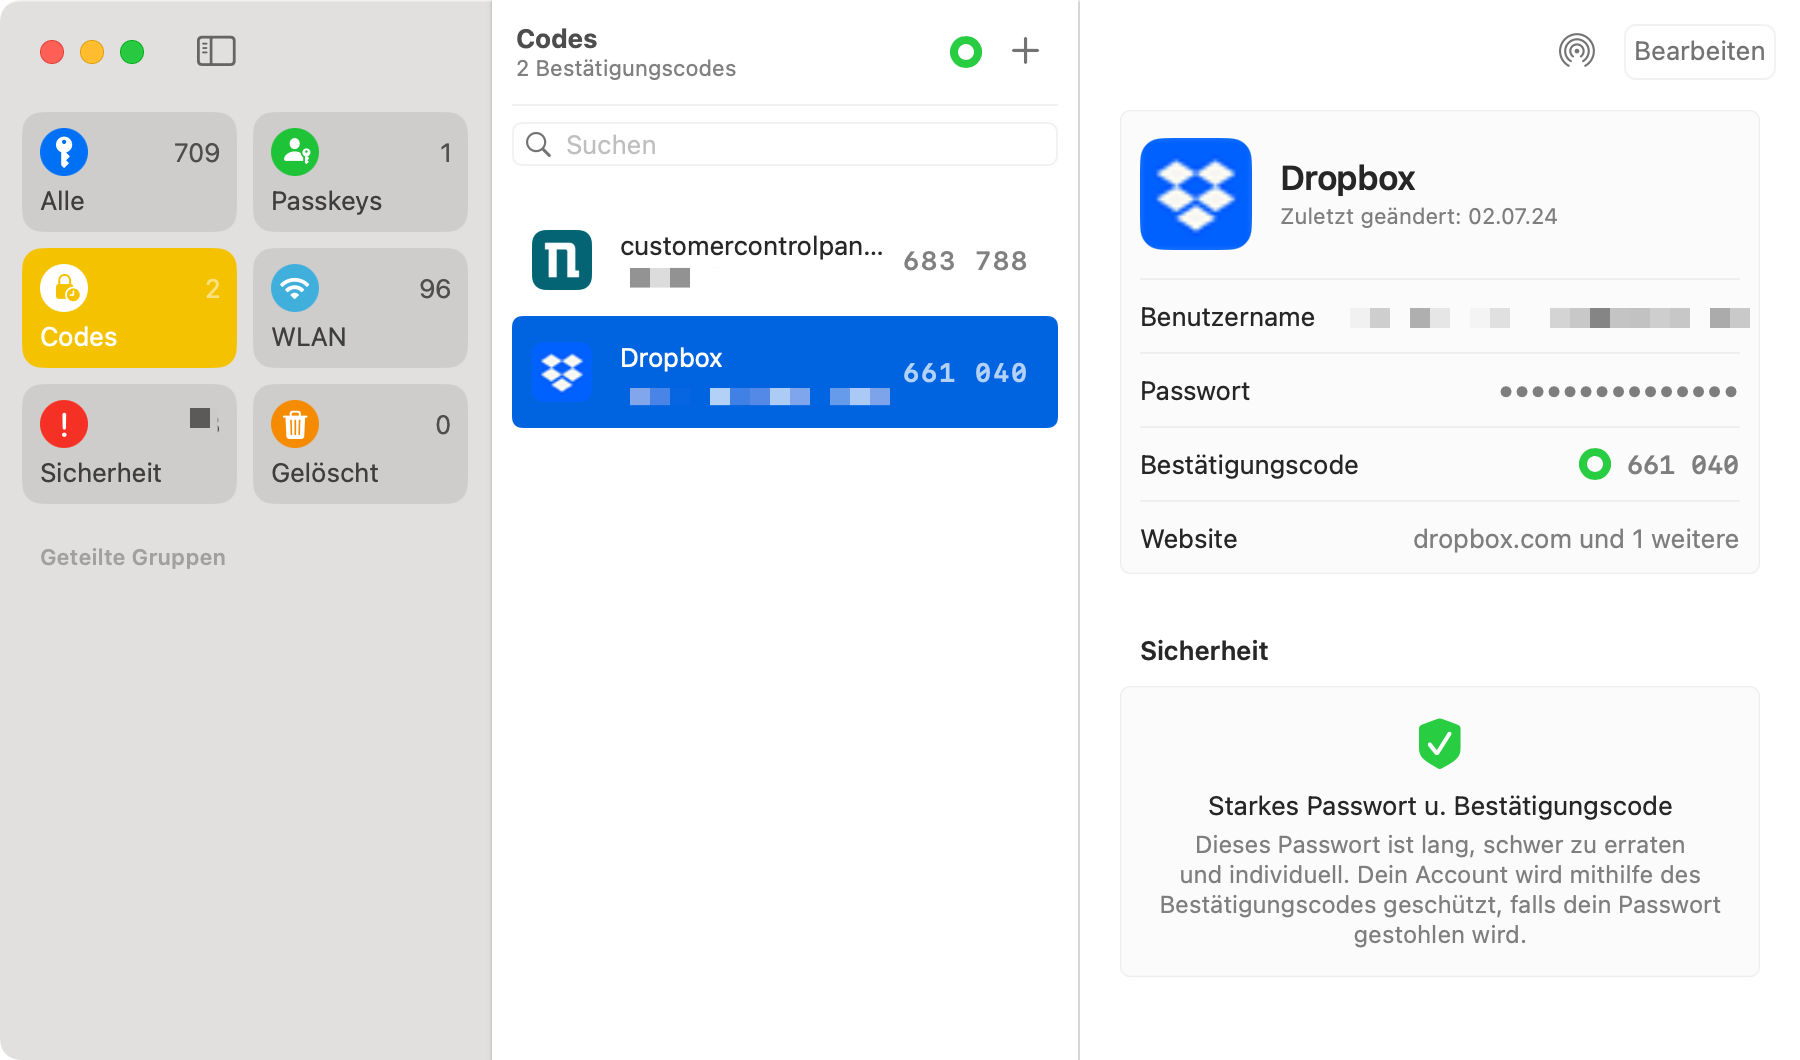Viewport: 1800px width, 1060px height.
Task: Click the Wi-Fi icon in WLAN tile
Action: 295,288
